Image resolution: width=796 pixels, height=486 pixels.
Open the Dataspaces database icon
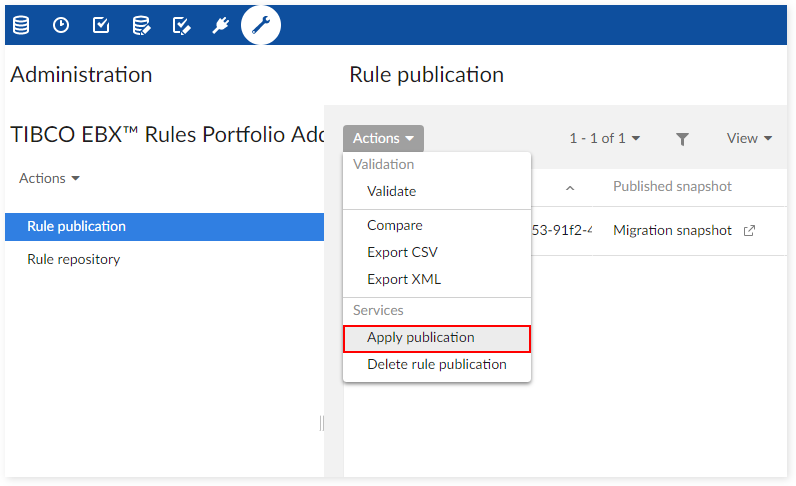coord(21,25)
